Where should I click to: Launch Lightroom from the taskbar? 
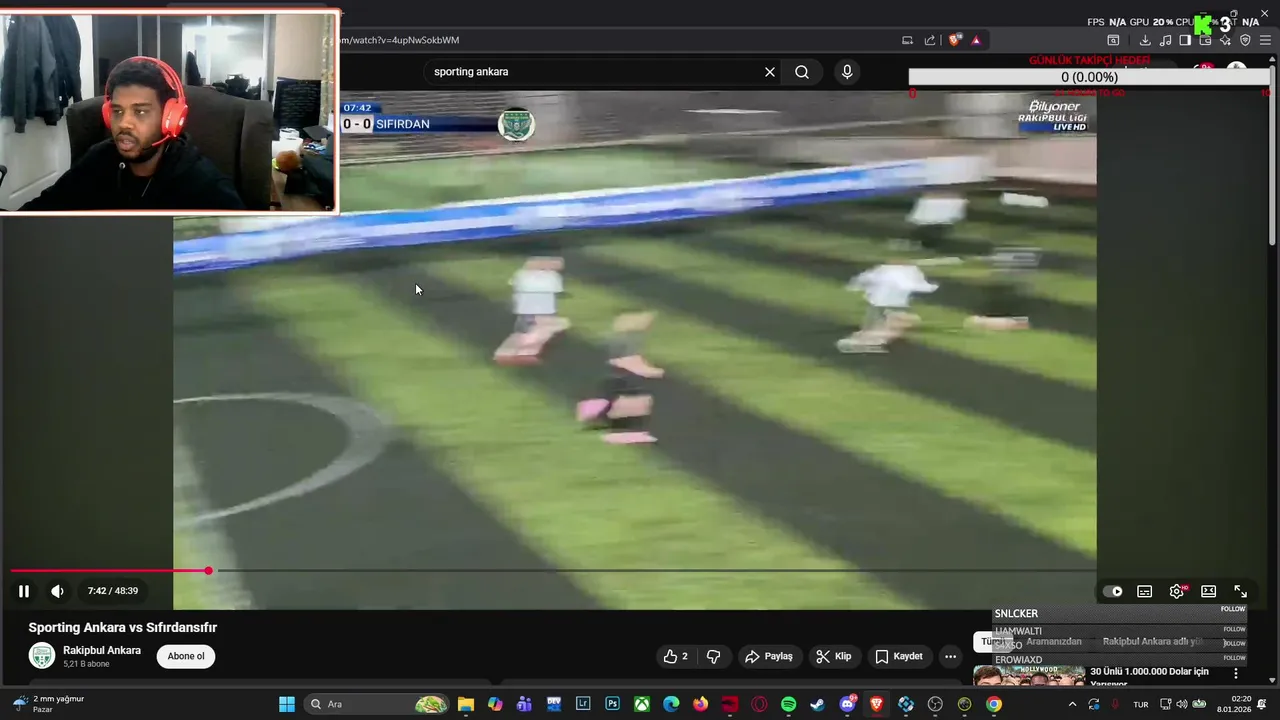(583, 704)
